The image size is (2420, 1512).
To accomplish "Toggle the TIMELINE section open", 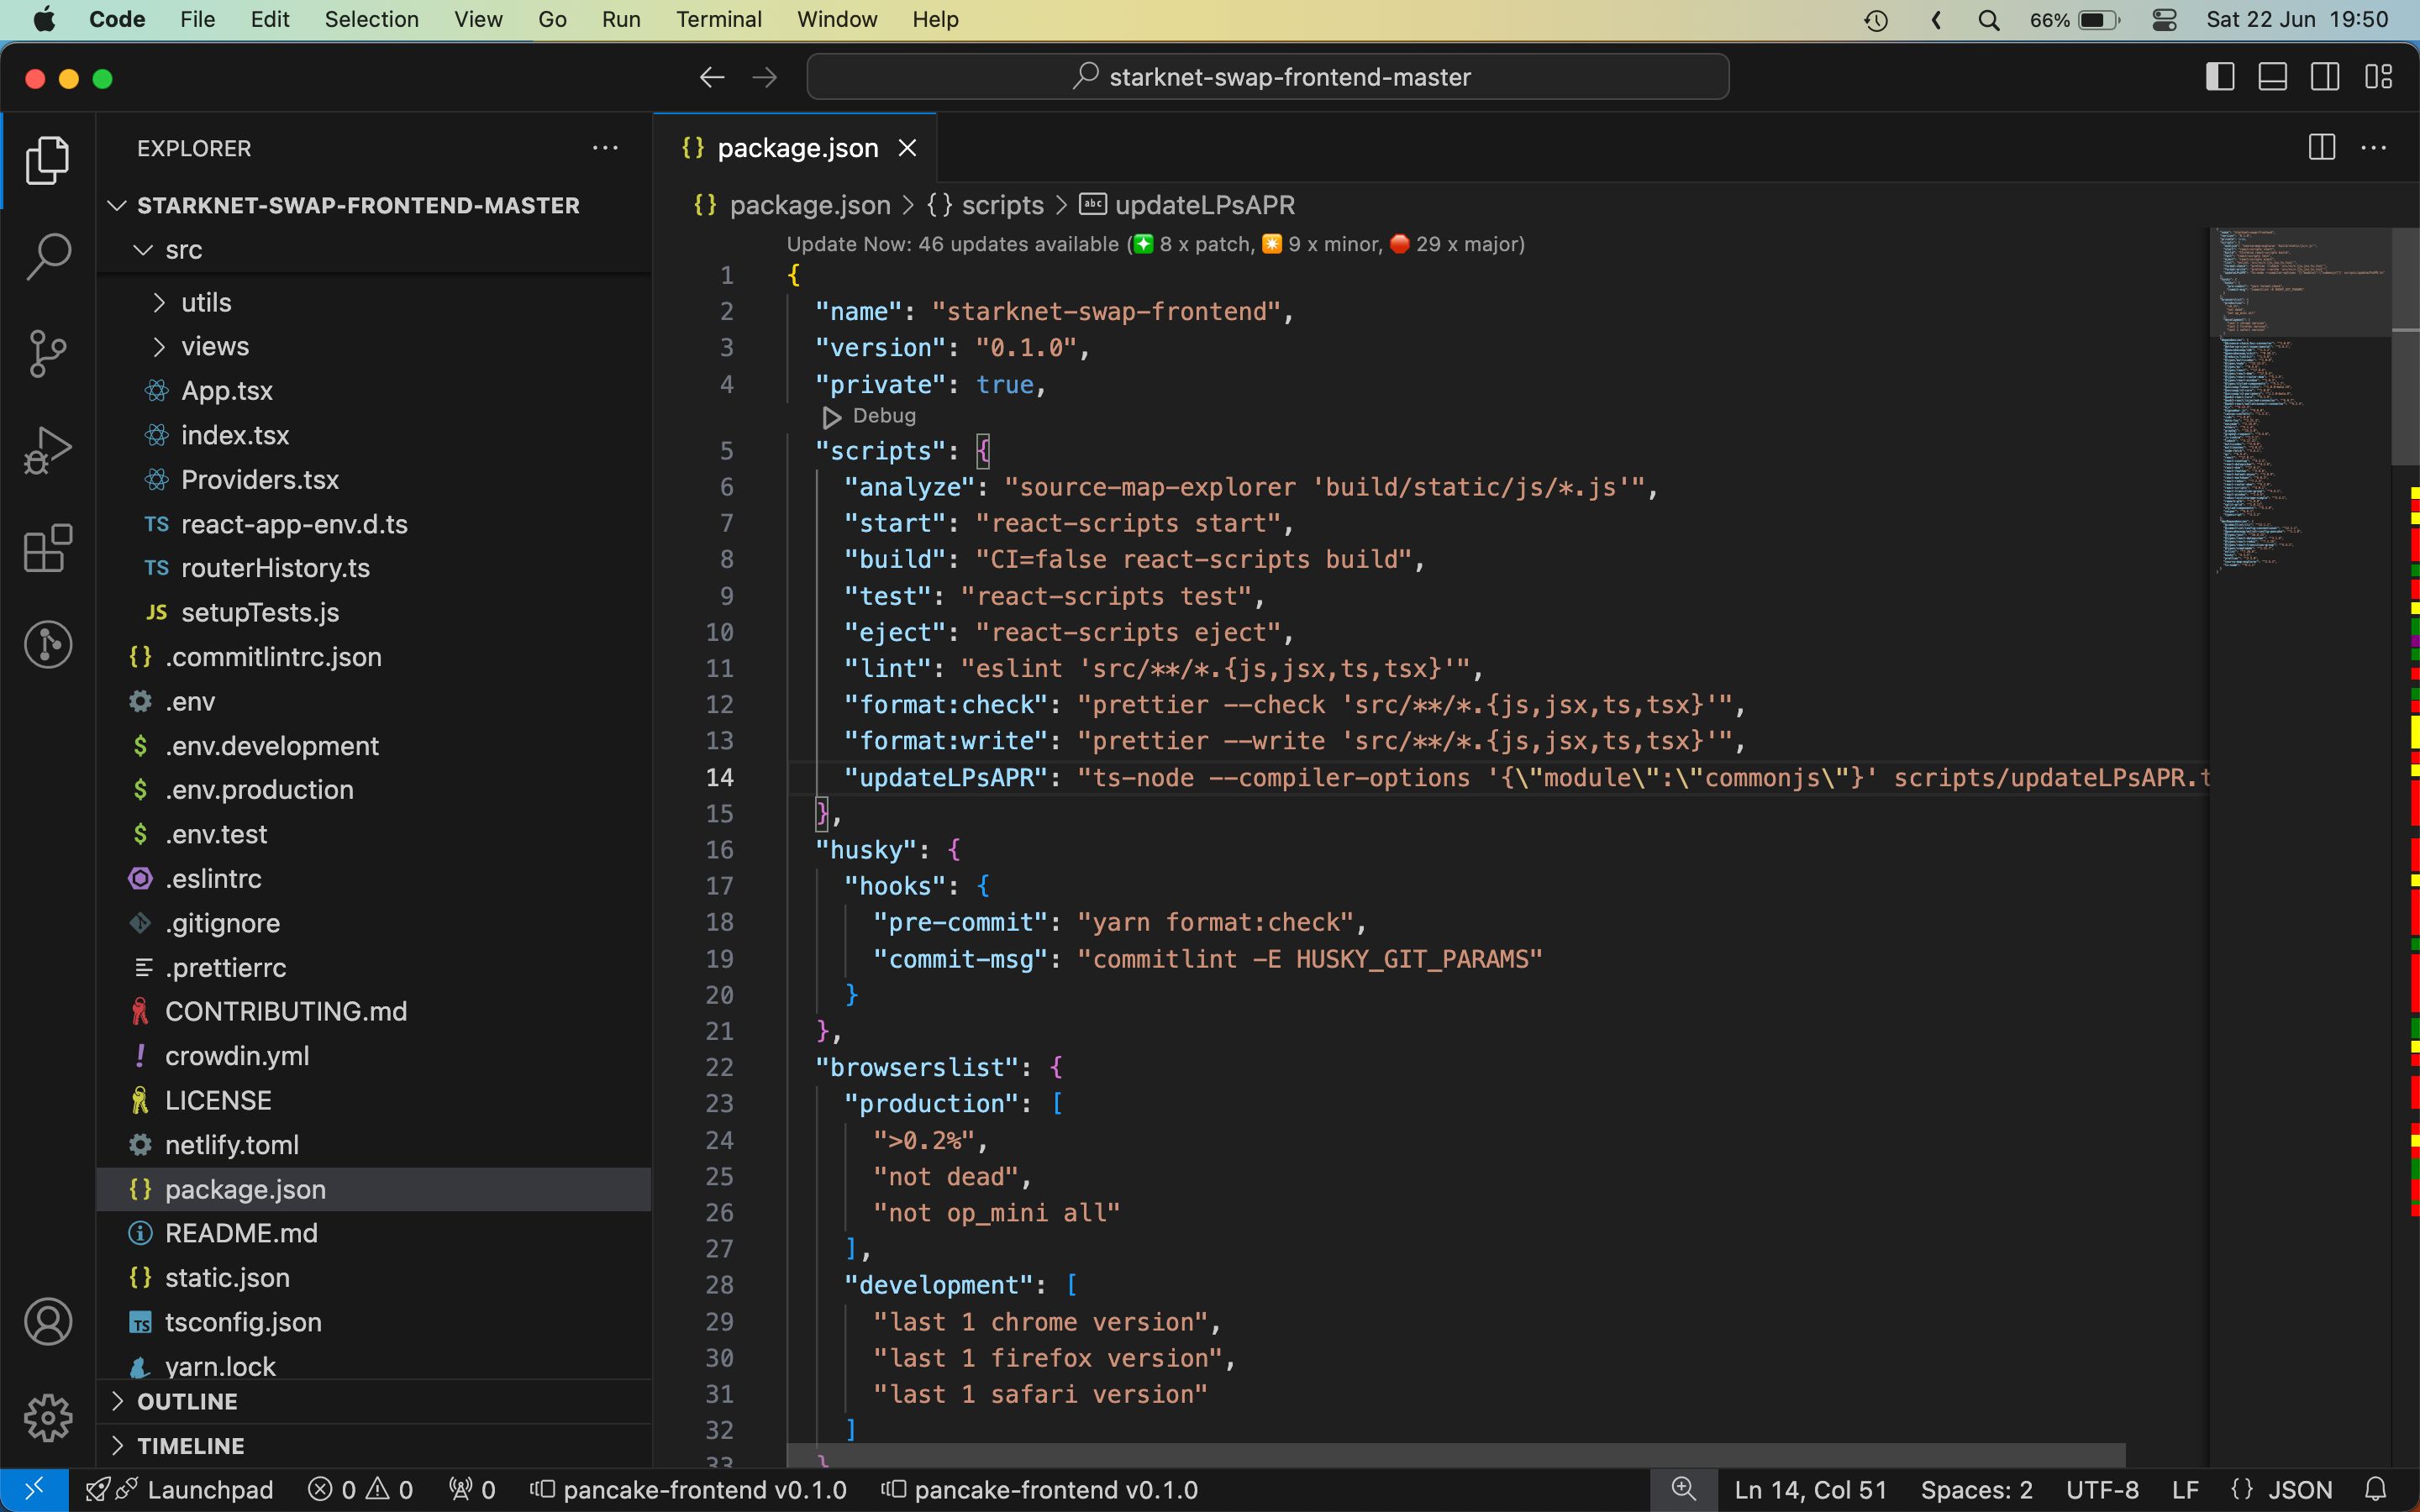I will (190, 1446).
